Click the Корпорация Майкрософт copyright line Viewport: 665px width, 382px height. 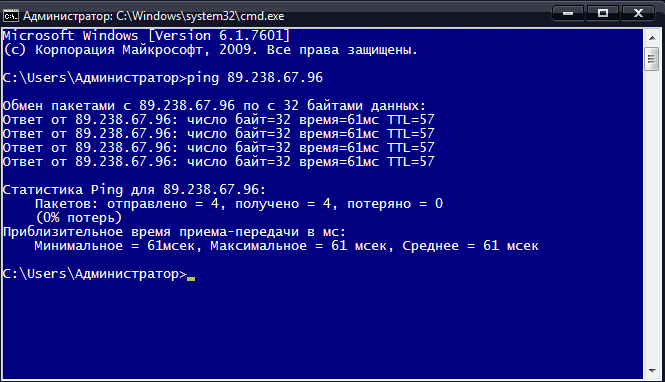pos(210,50)
